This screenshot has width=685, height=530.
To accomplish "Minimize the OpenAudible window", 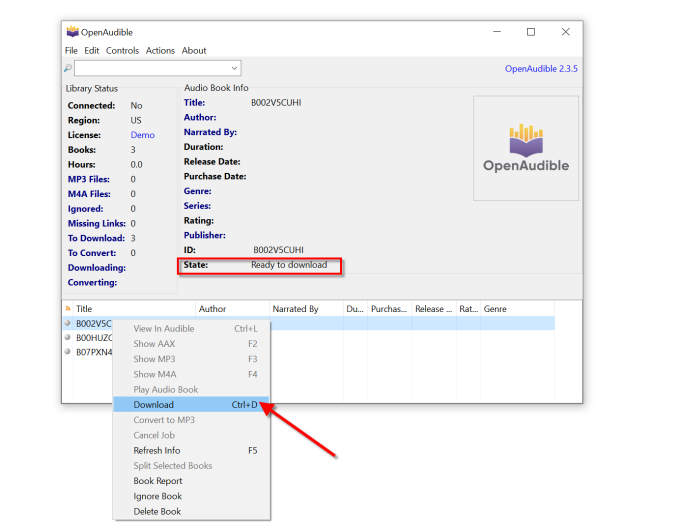I will click(x=497, y=32).
